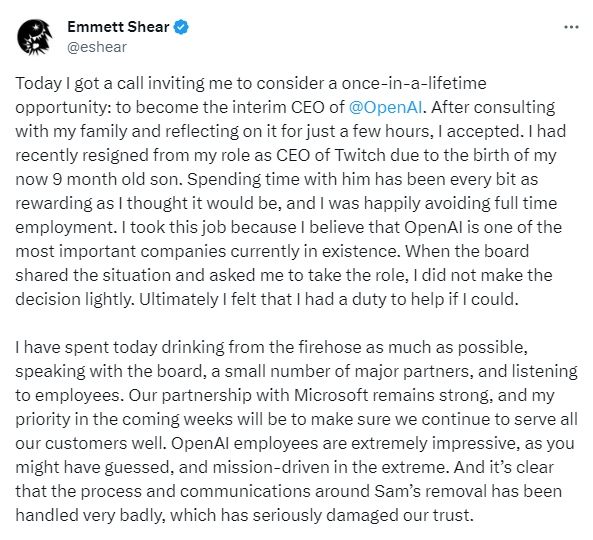
Task: Click the sentence starting Ultimately I felt
Action: pyautogui.click(x=328, y=299)
